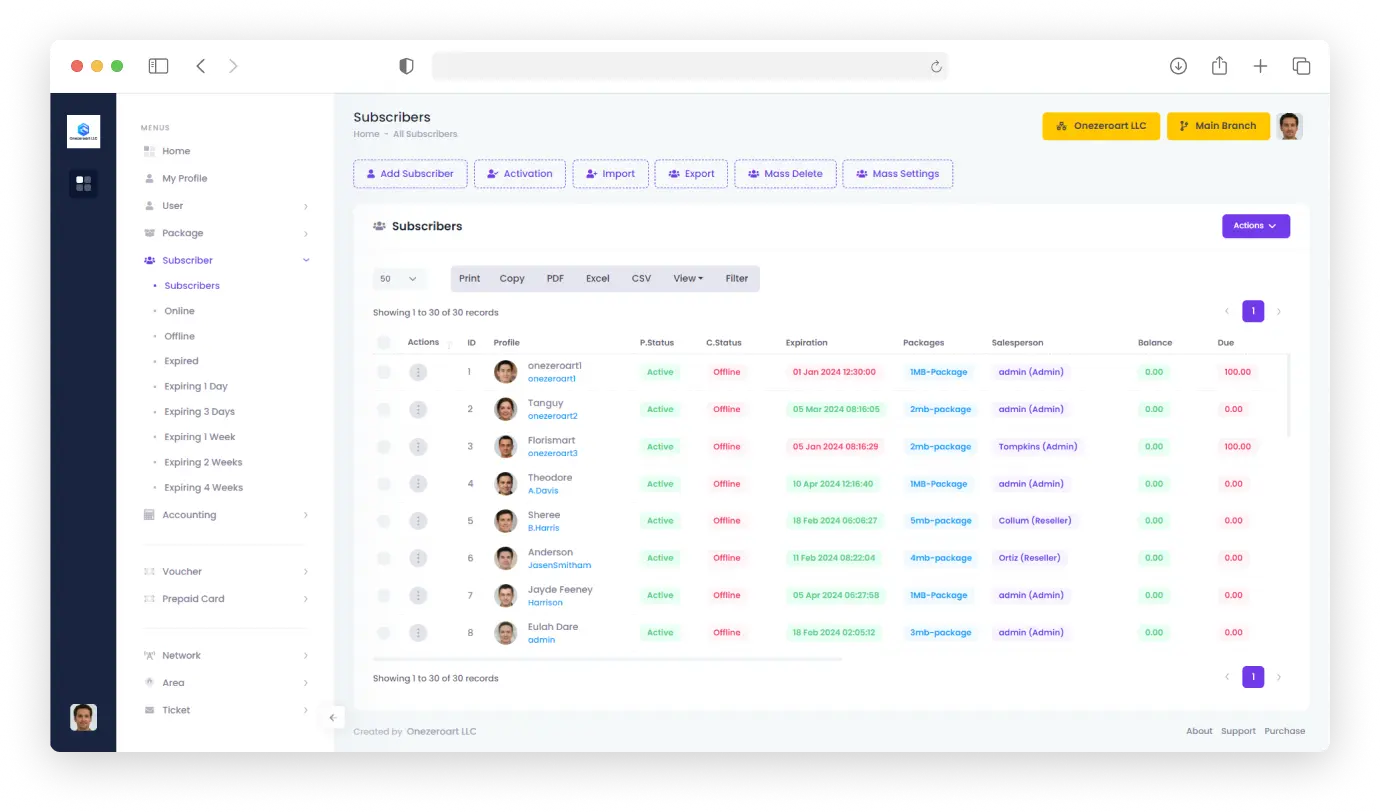
Task: Open actions menu for Jayde Feeney row
Action: click(418, 595)
